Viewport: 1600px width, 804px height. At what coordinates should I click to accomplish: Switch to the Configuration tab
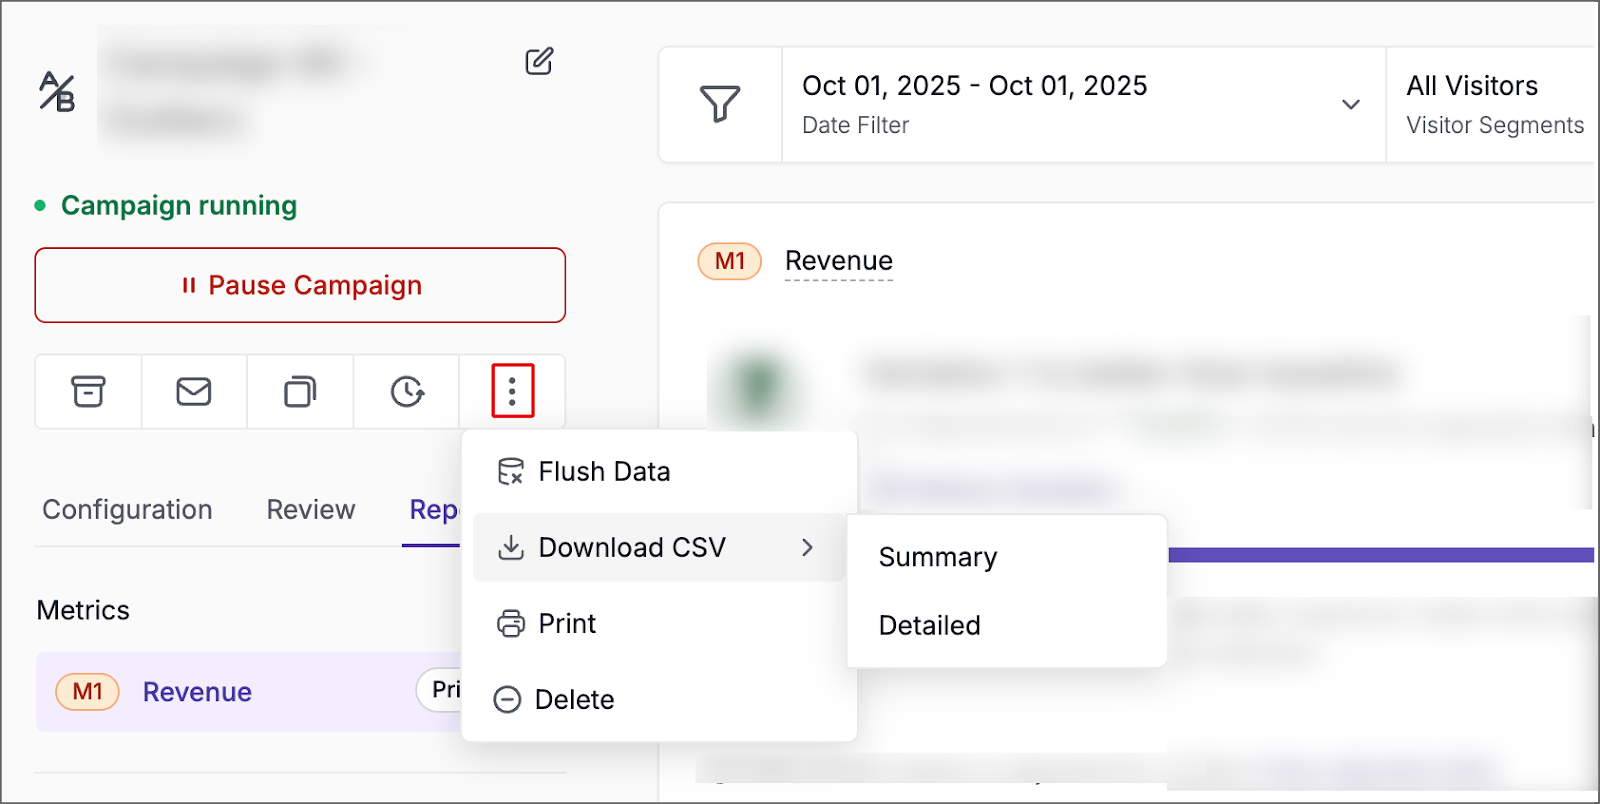coord(127,510)
